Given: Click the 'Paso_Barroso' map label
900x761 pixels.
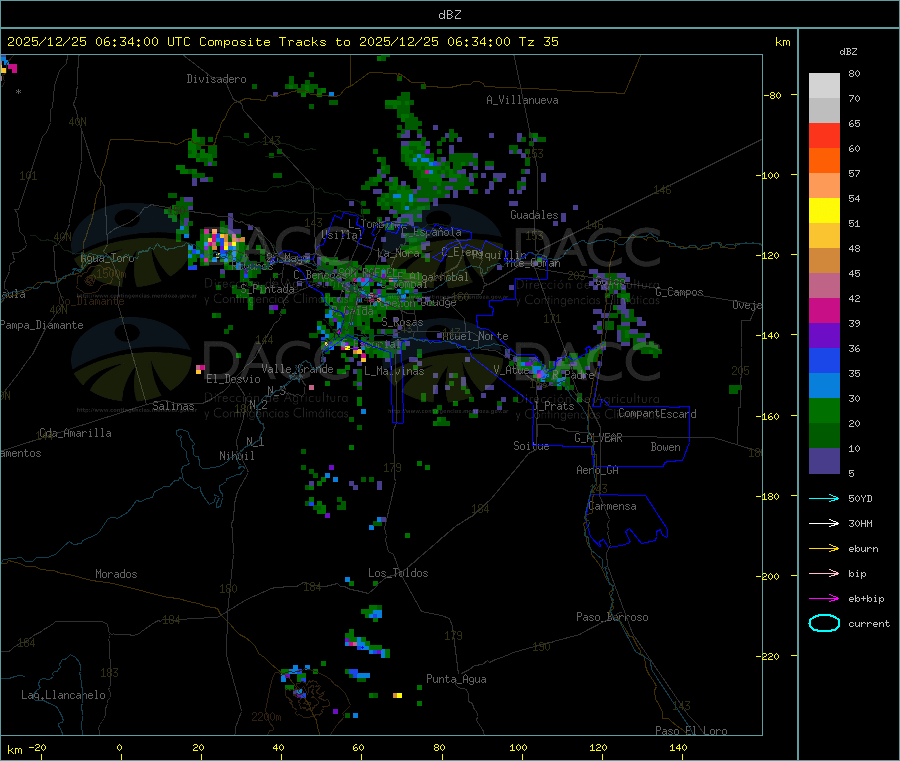Looking at the screenshot, I should 612,617.
